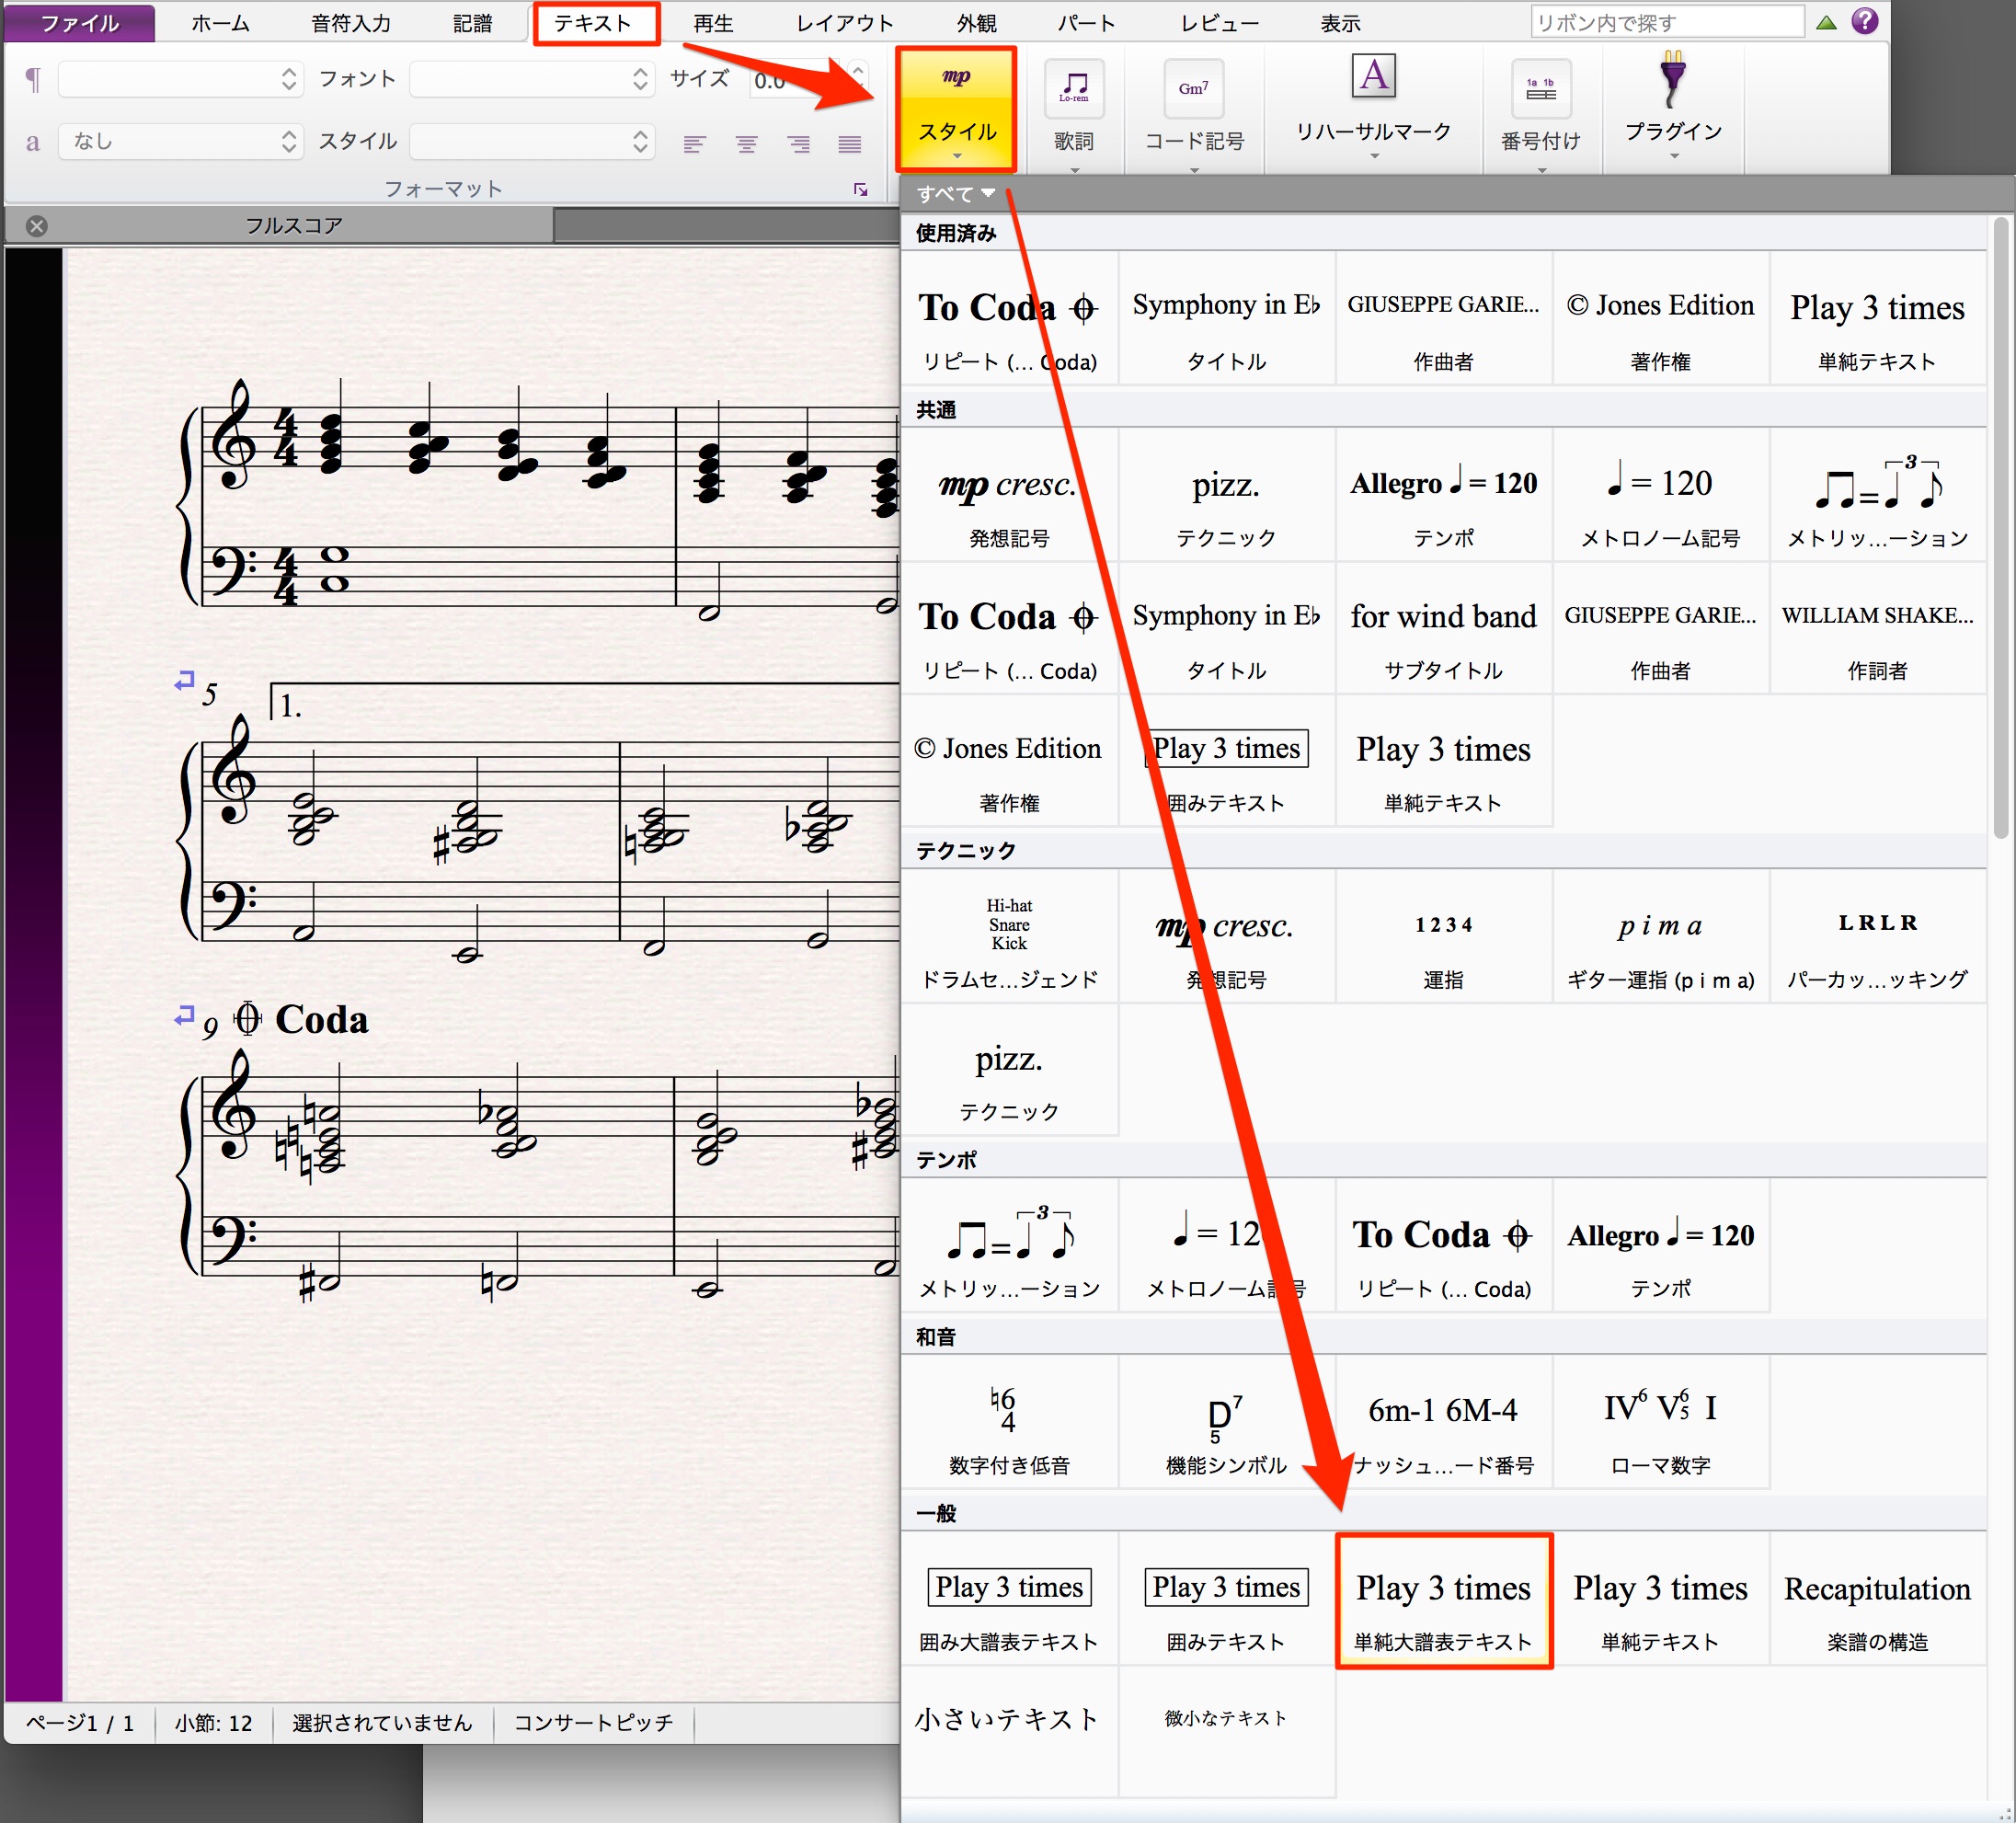Expand the 番号付け dropdown arrow
This screenshot has width=2016, height=1823.
[x=1541, y=170]
